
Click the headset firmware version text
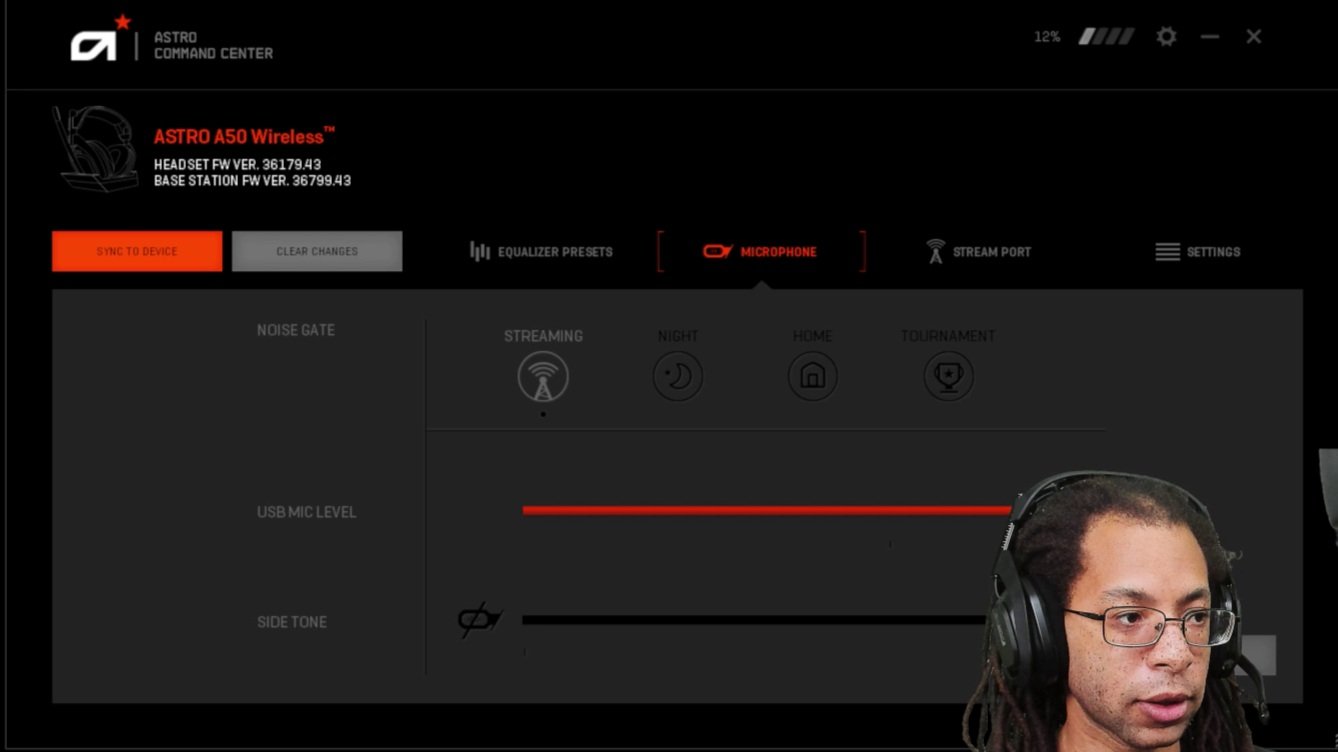pyautogui.click(x=238, y=164)
